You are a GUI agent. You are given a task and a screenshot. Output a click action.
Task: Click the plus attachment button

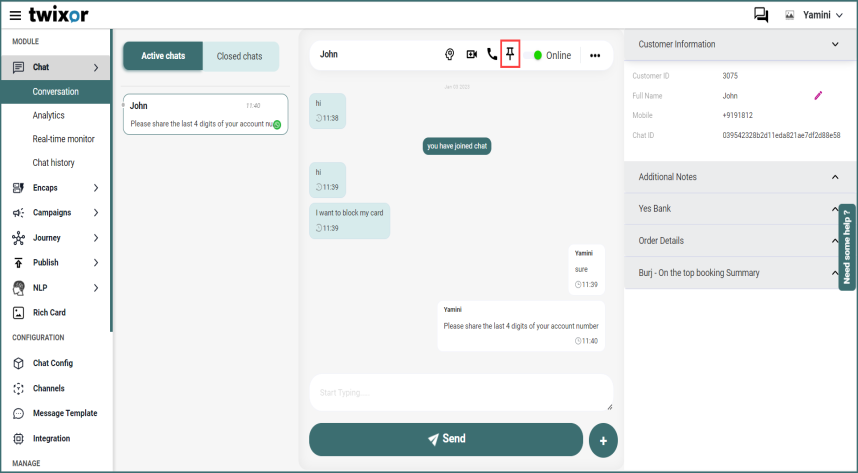click(603, 439)
